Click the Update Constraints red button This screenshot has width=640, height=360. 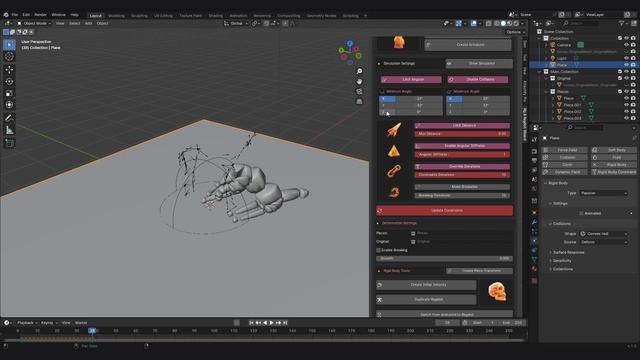coord(444,211)
